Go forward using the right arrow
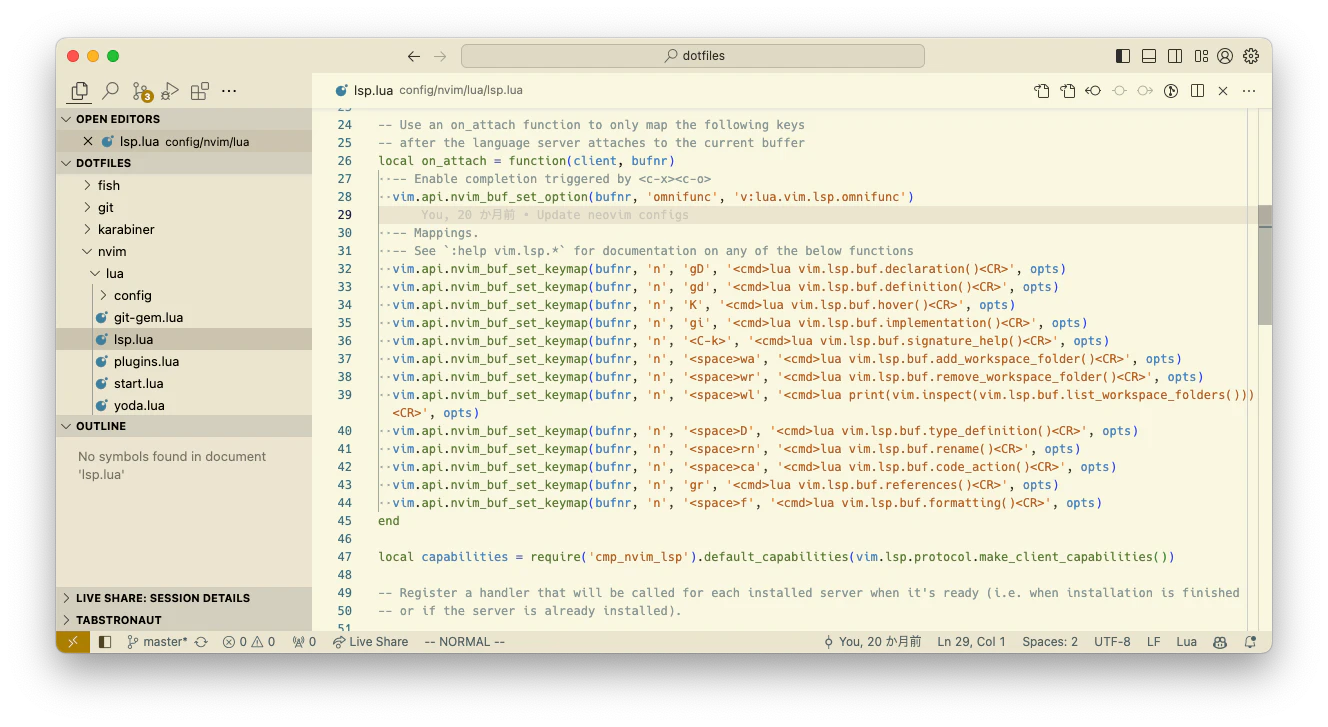Screen dimensions: 1328x727 pos(440,56)
